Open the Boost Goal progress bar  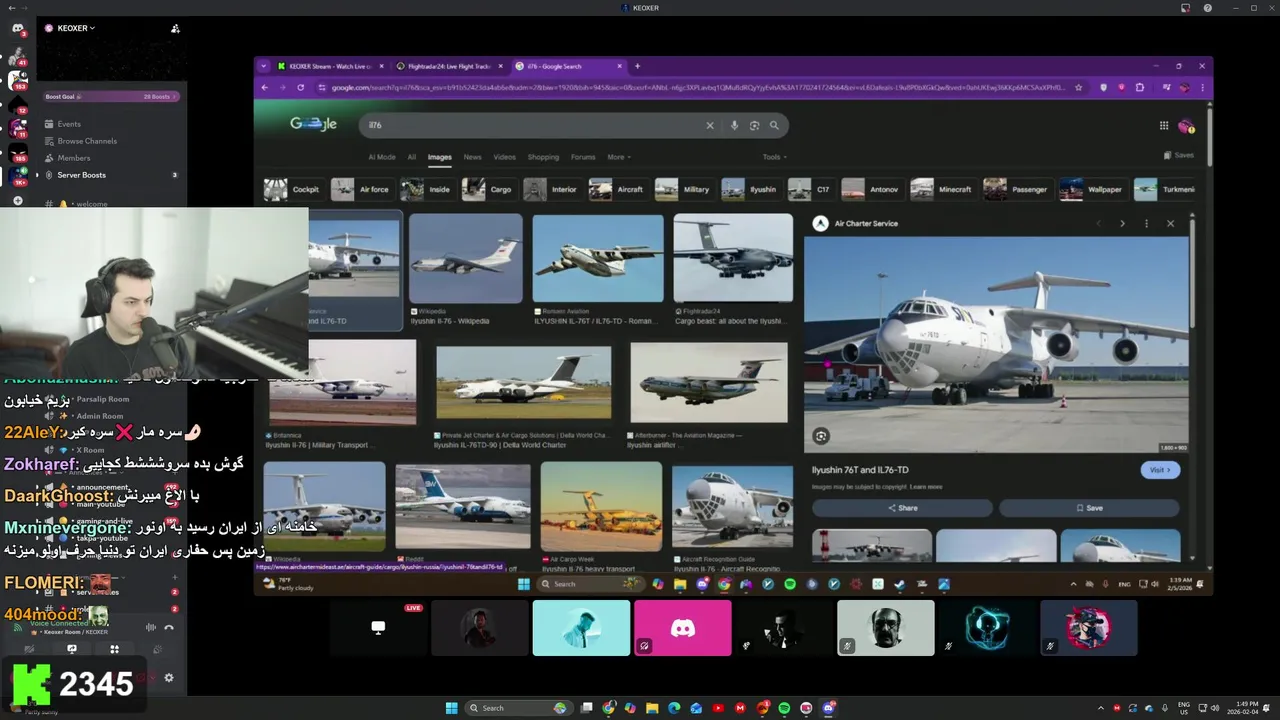(110, 97)
